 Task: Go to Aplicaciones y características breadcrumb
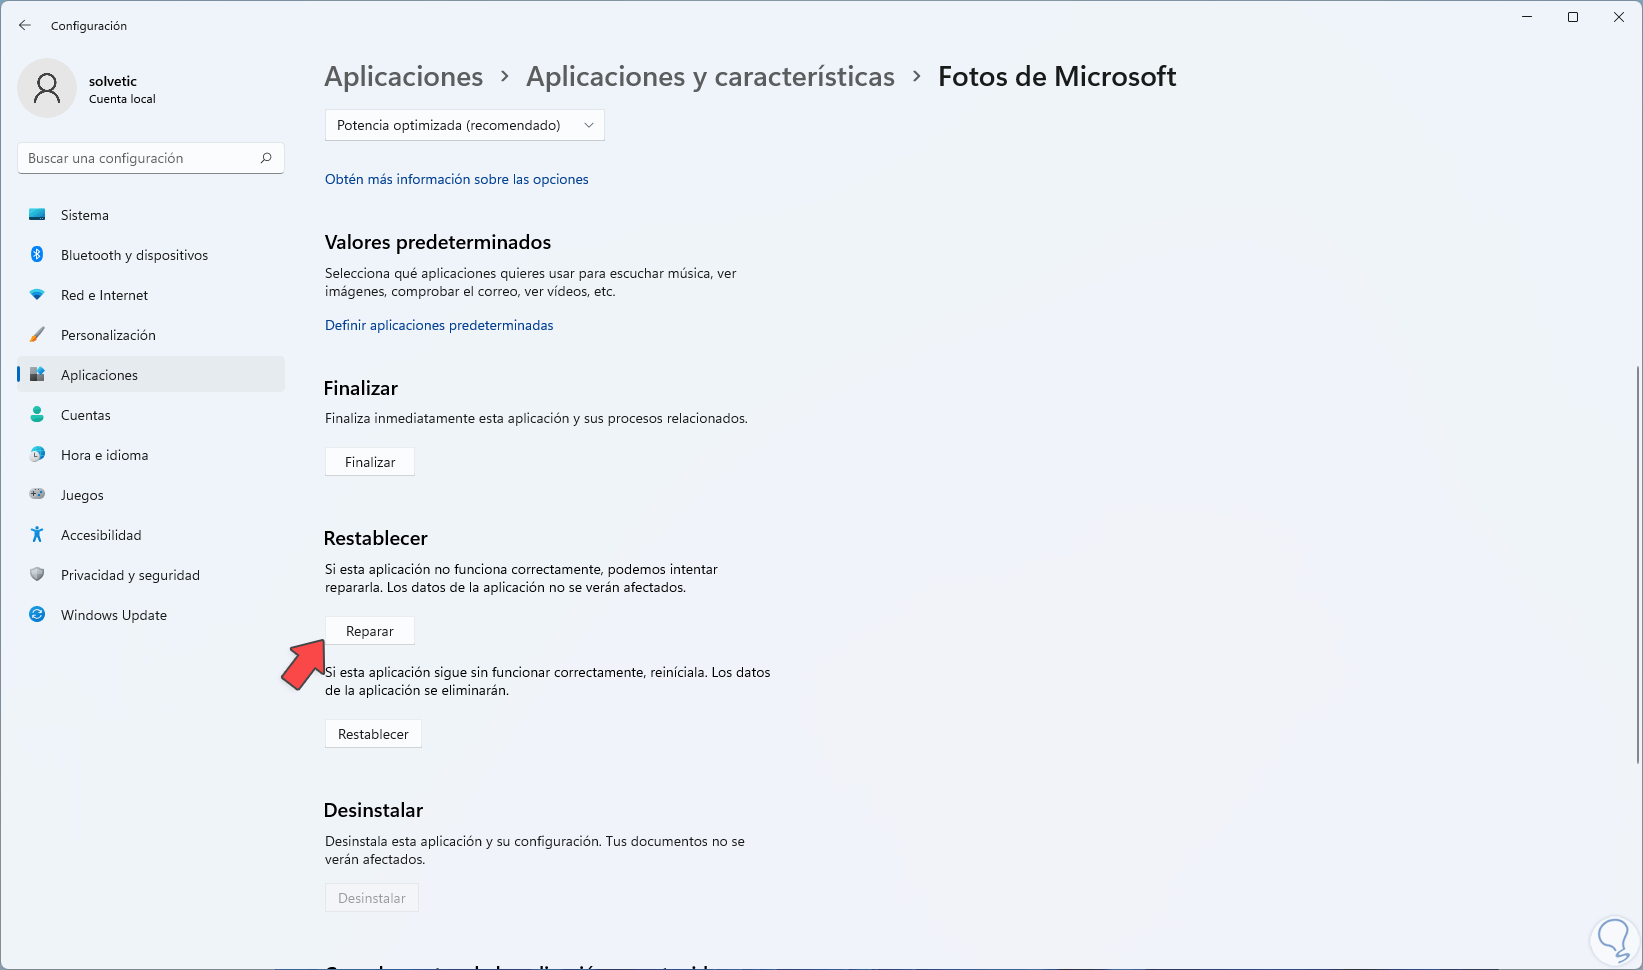(710, 77)
